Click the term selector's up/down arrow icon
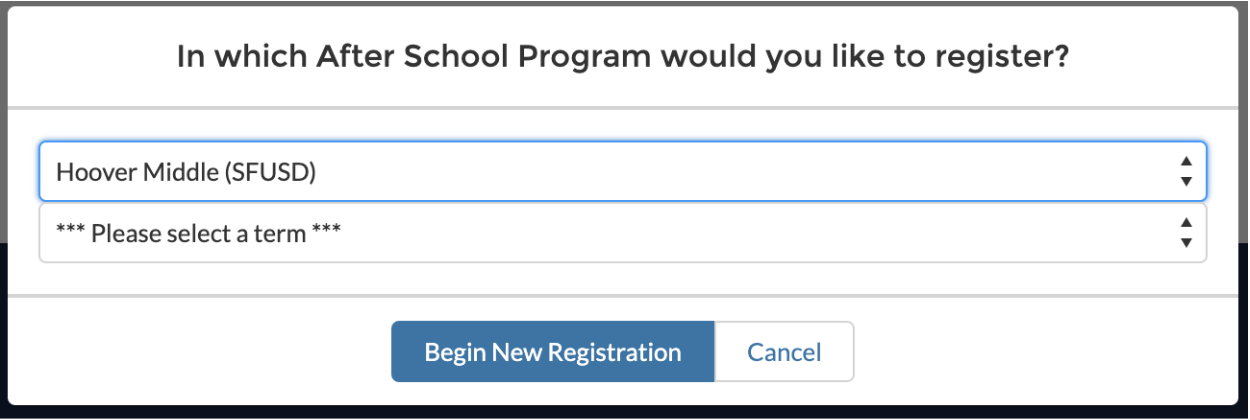This screenshot has height=420, width=1250. pyautogui.click(x=1186, y=233)
